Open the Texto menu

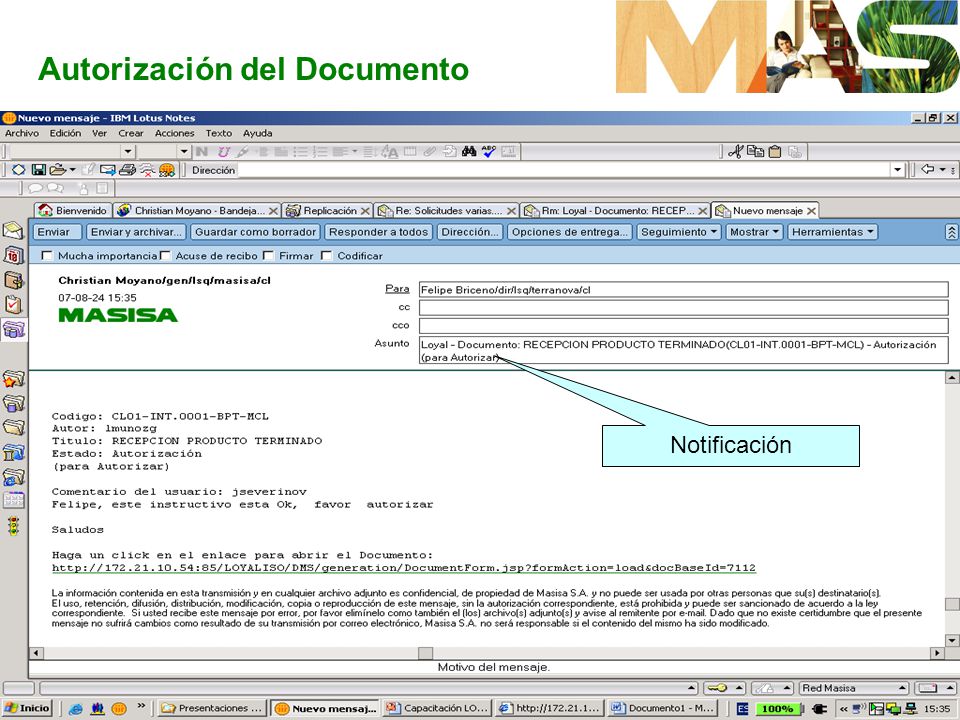(x=219, y=133)
